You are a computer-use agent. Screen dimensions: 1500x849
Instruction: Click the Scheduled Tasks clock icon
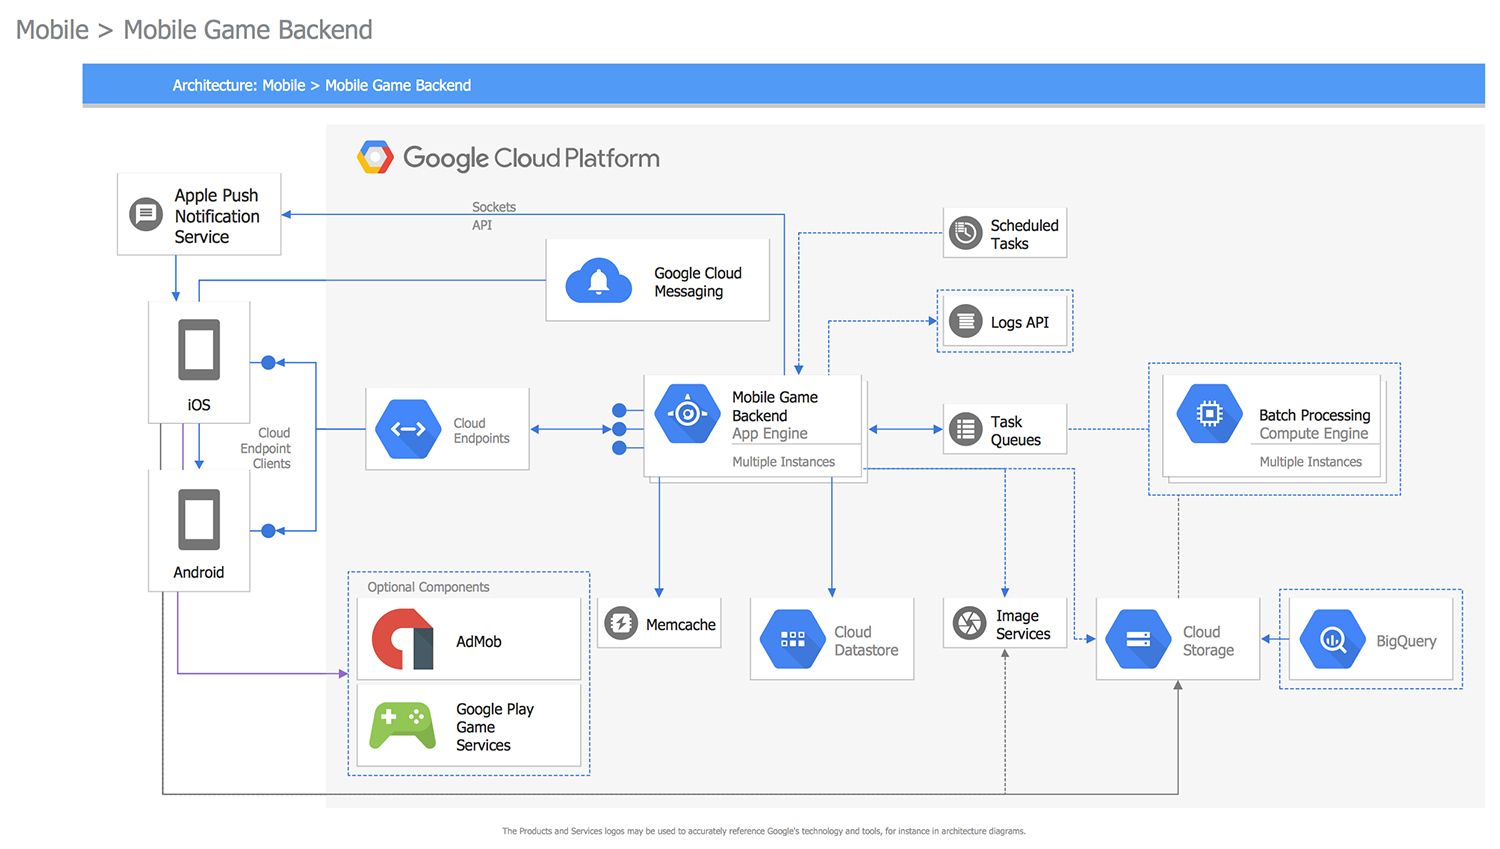(x=966, y=233)
